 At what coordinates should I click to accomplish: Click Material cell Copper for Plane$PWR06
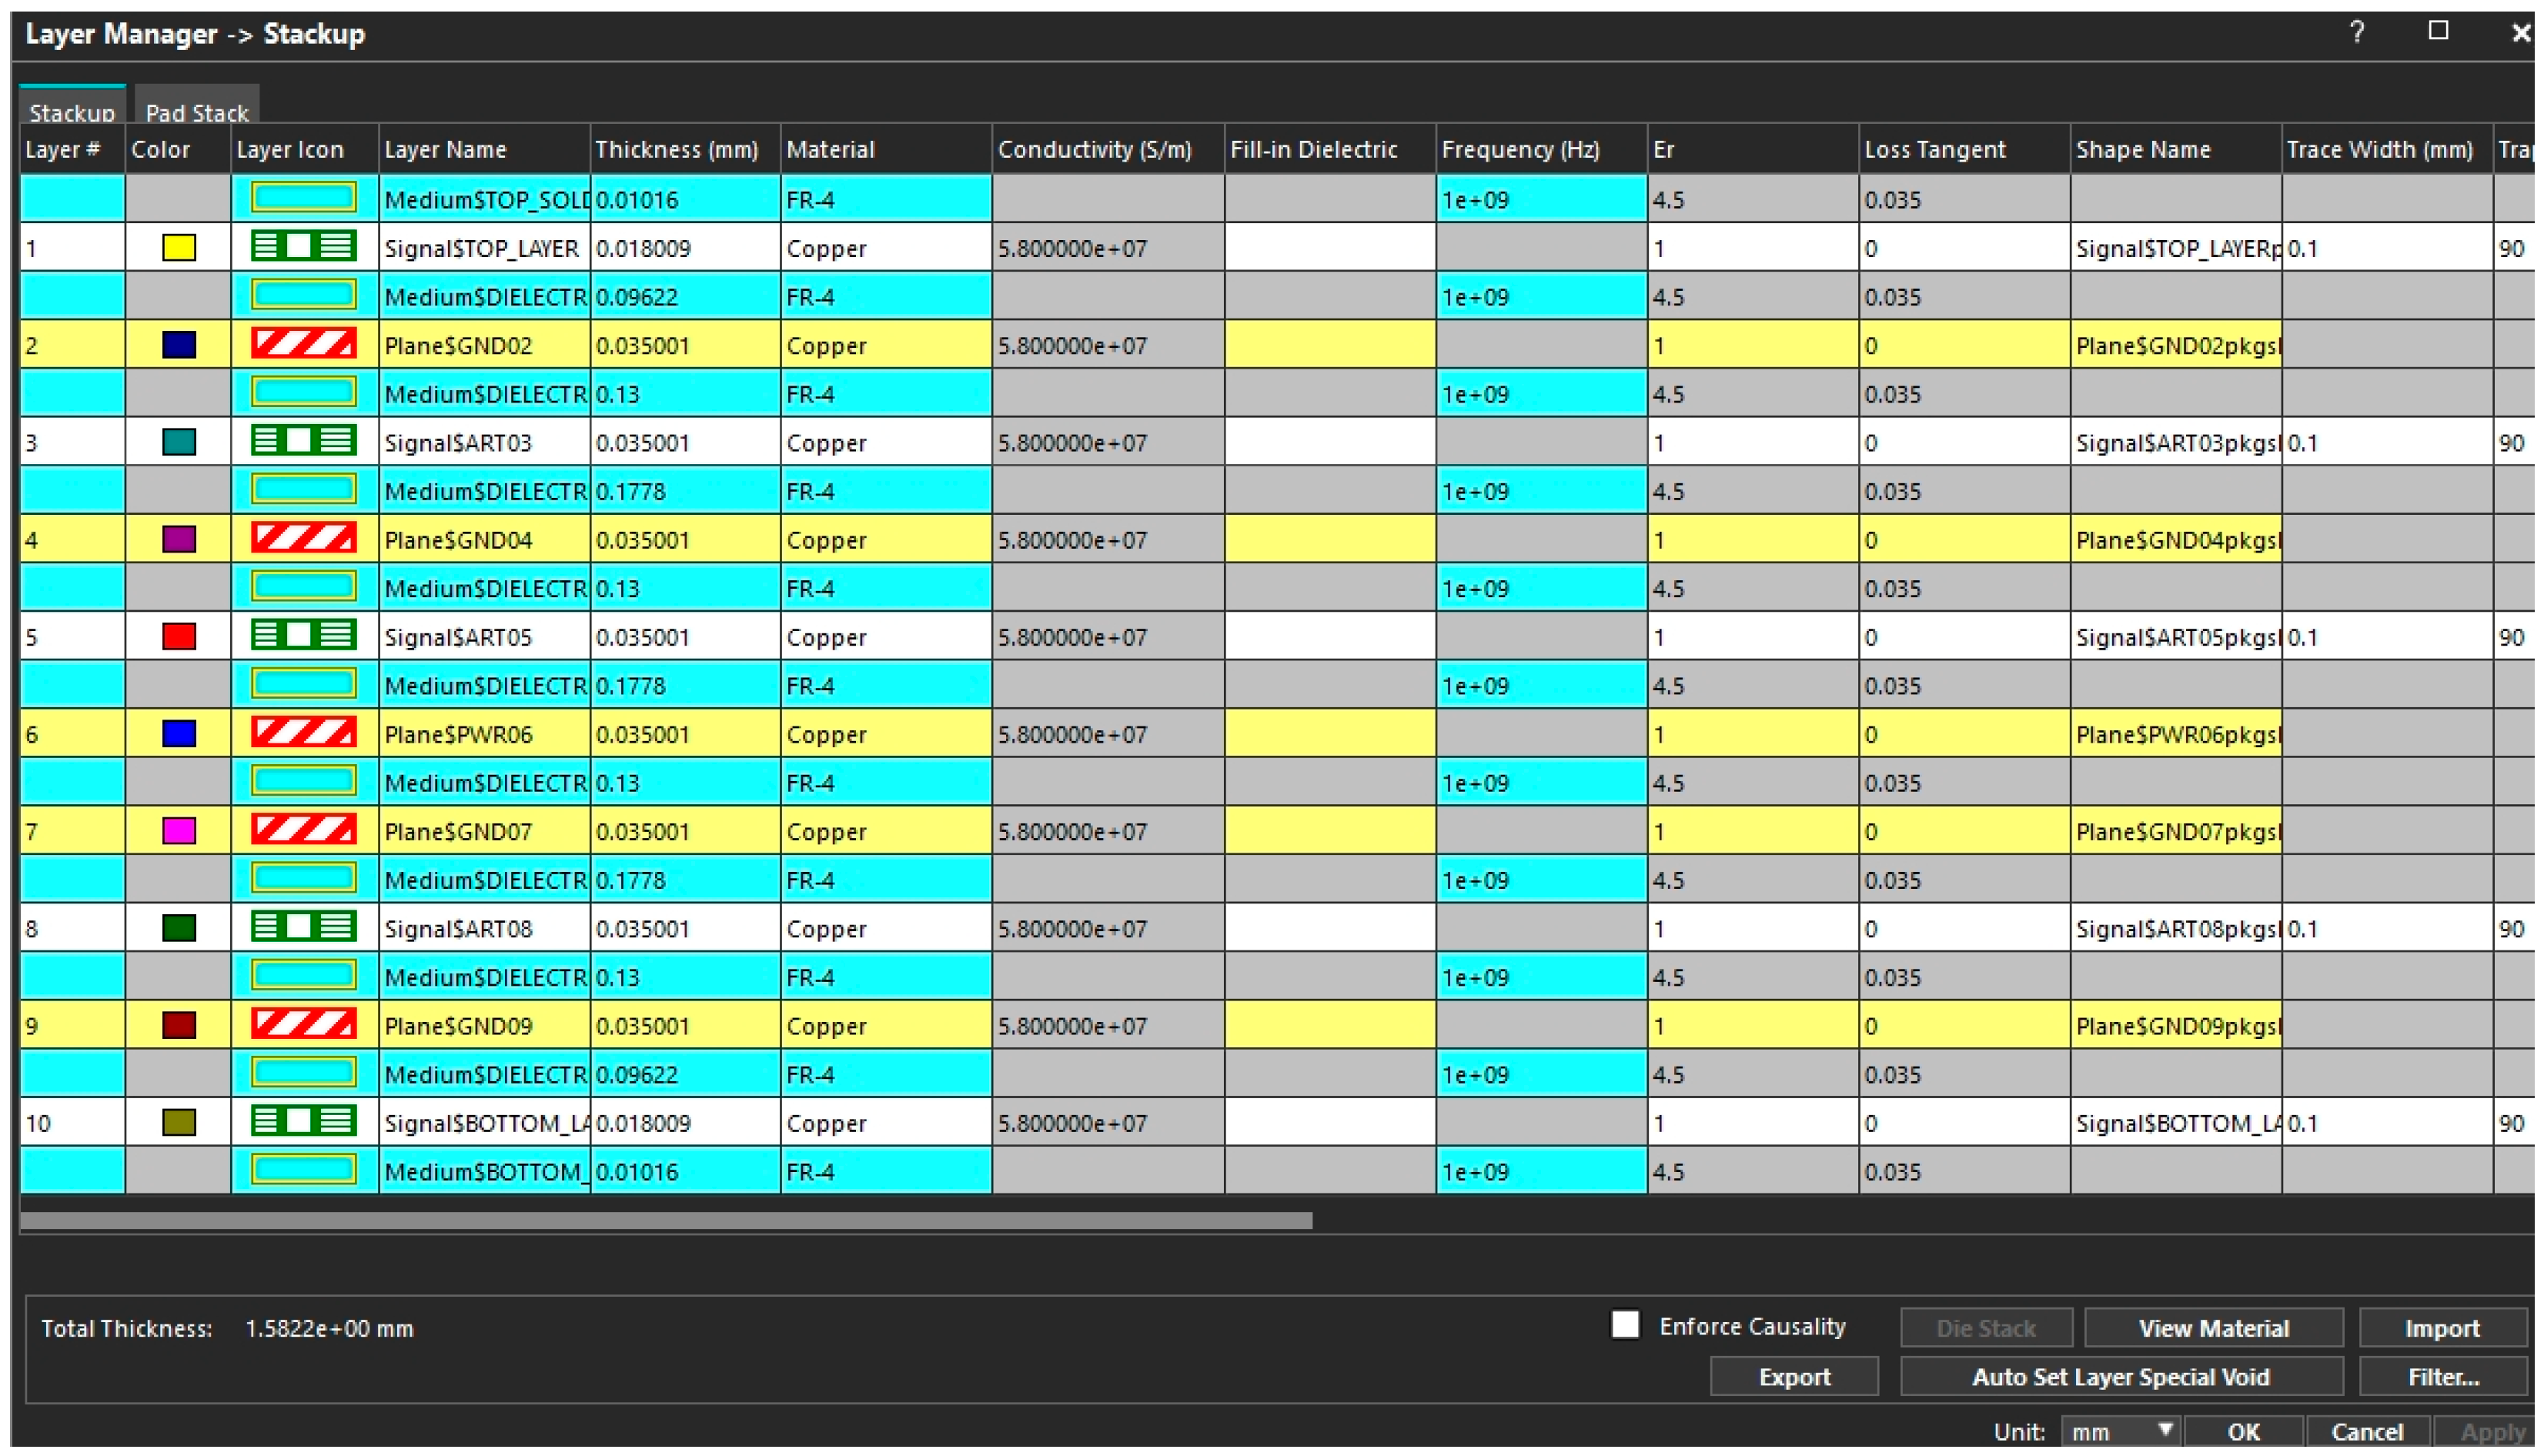886,733
